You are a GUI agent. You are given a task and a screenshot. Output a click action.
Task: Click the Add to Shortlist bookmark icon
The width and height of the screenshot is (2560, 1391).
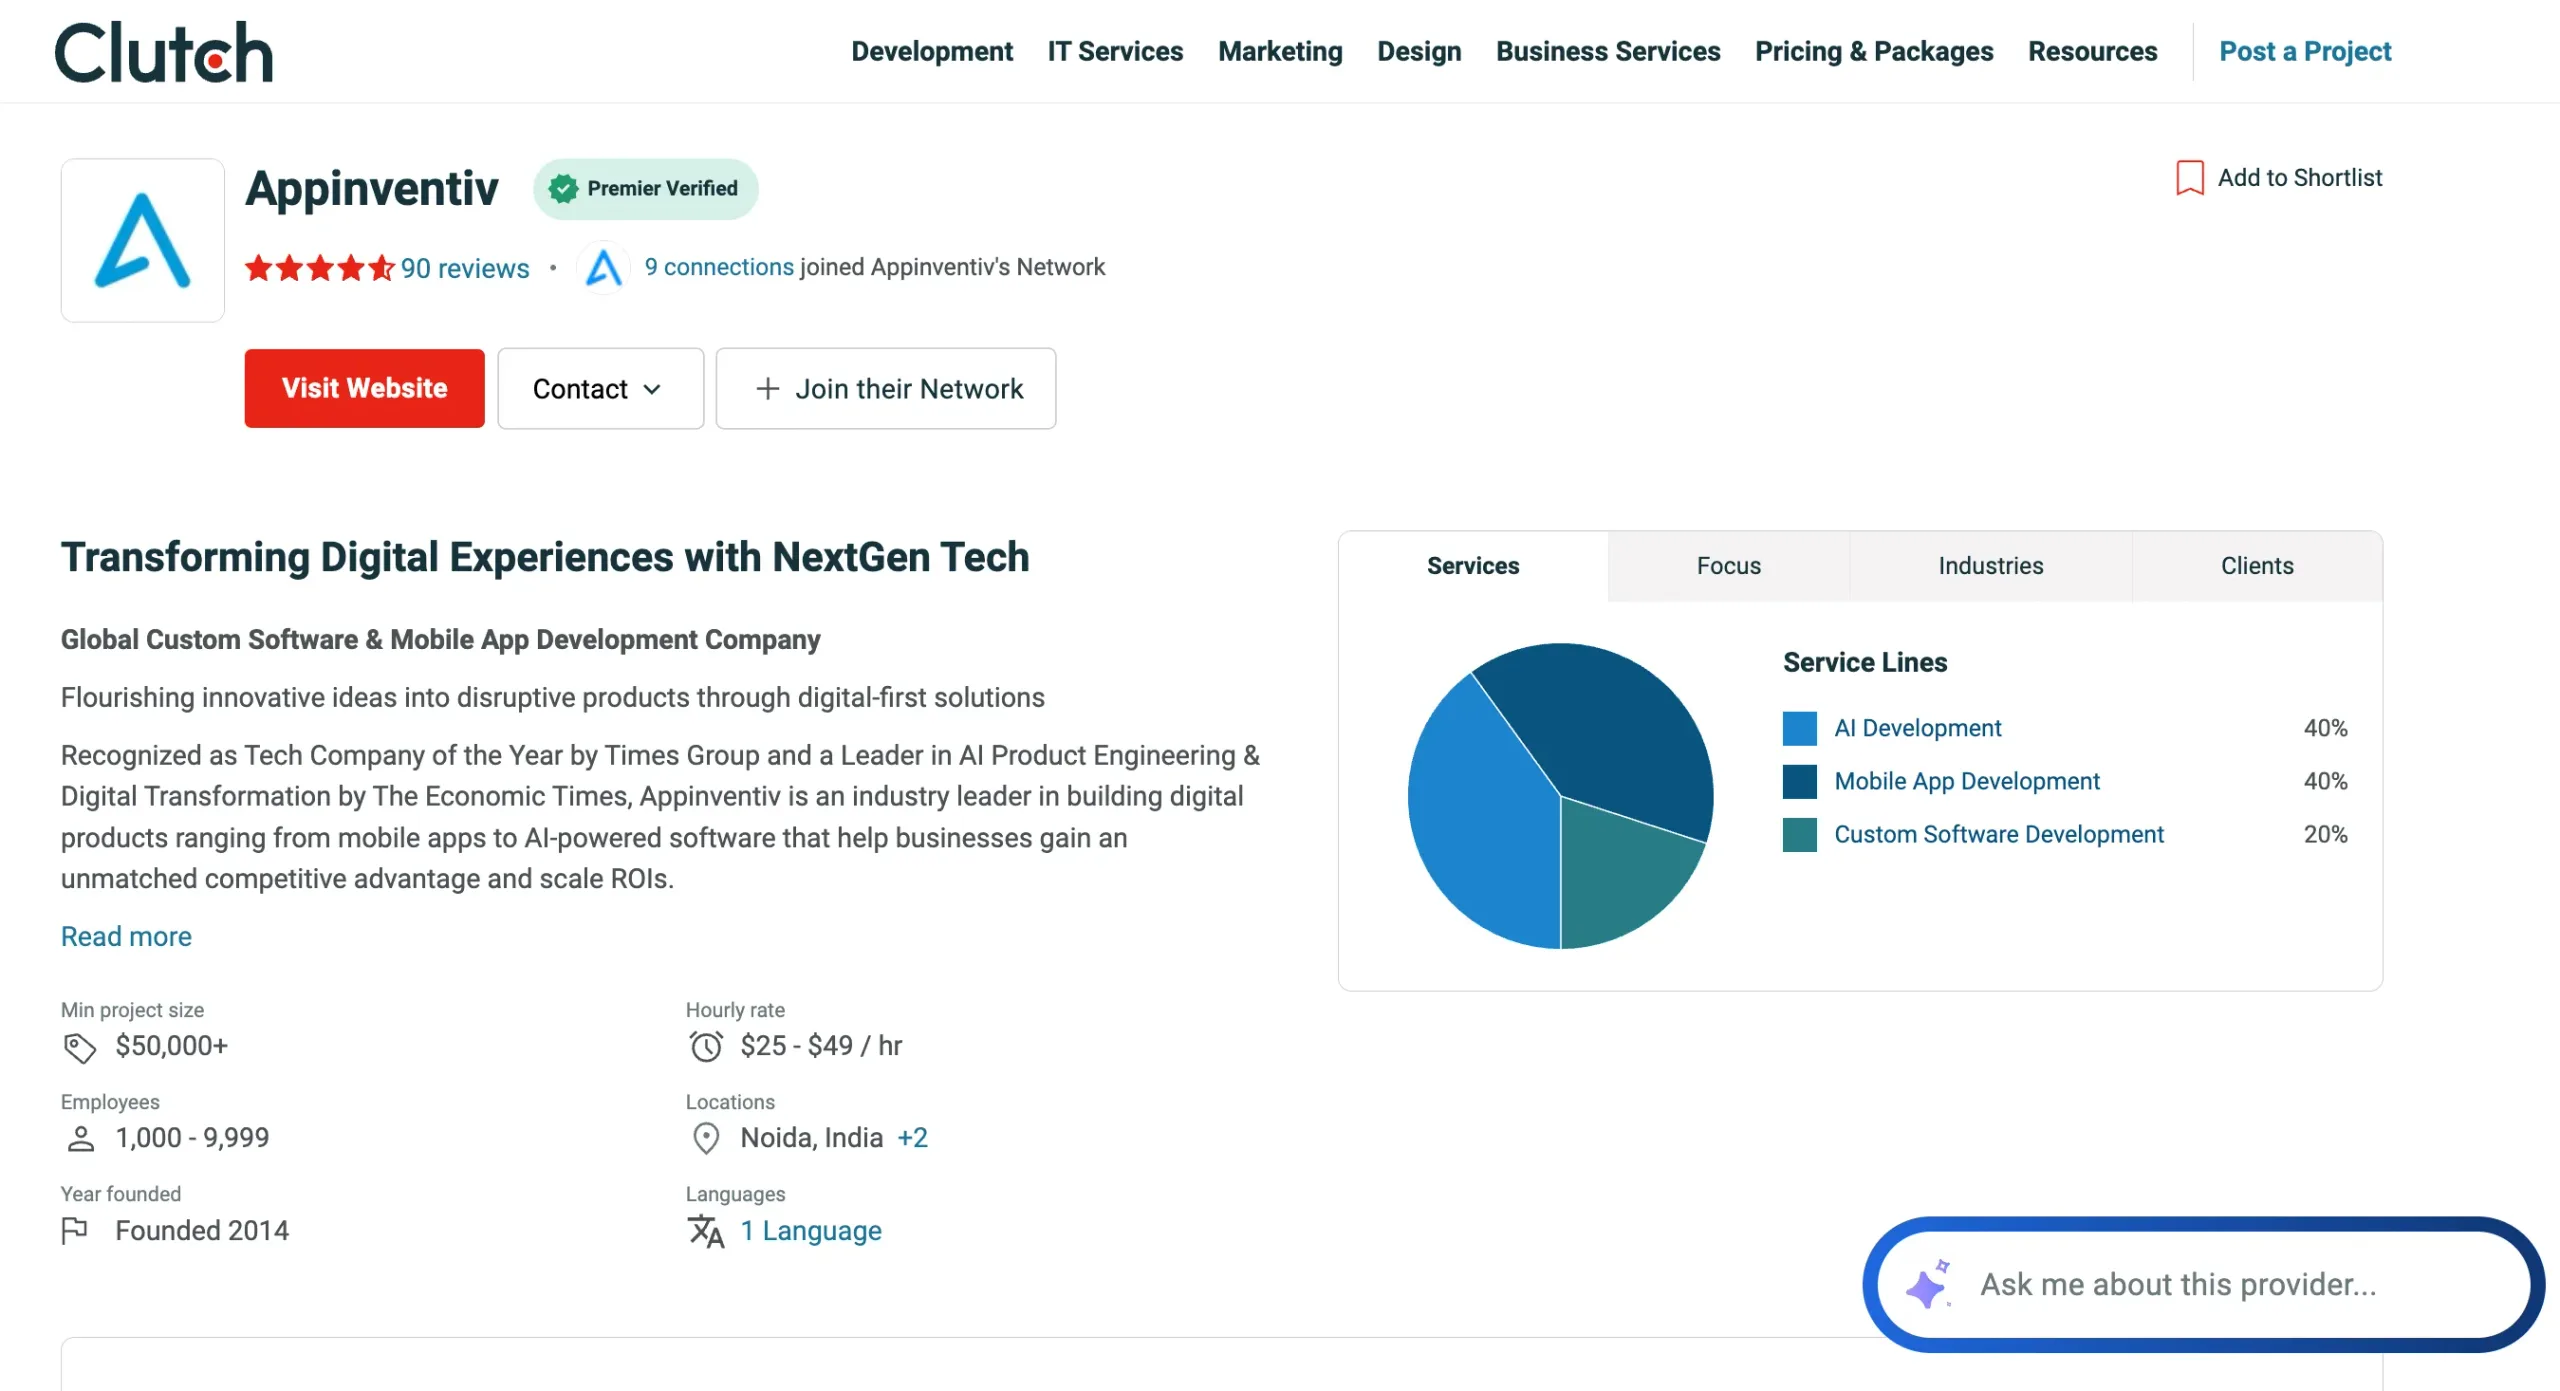coord(2190,177)
